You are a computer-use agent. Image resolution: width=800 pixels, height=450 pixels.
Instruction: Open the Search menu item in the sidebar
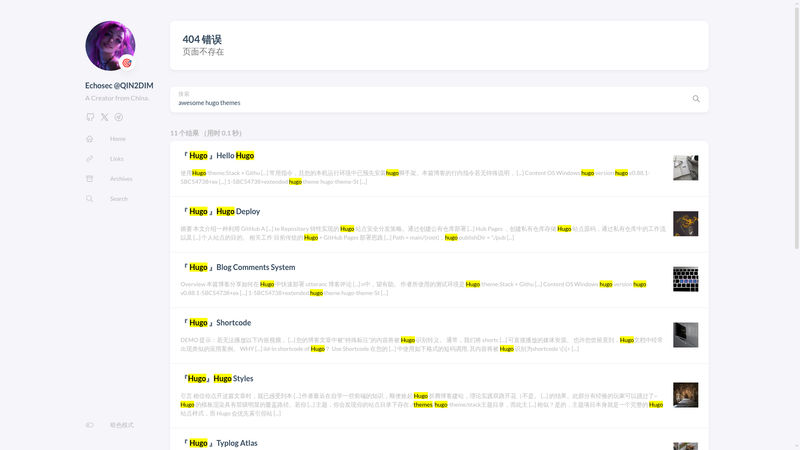tap(118, 198)
